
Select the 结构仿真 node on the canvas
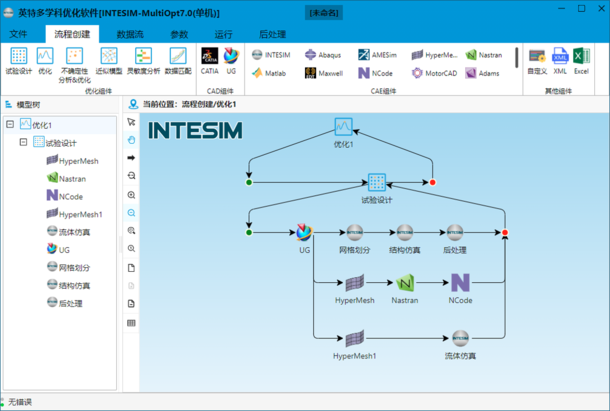405,232
